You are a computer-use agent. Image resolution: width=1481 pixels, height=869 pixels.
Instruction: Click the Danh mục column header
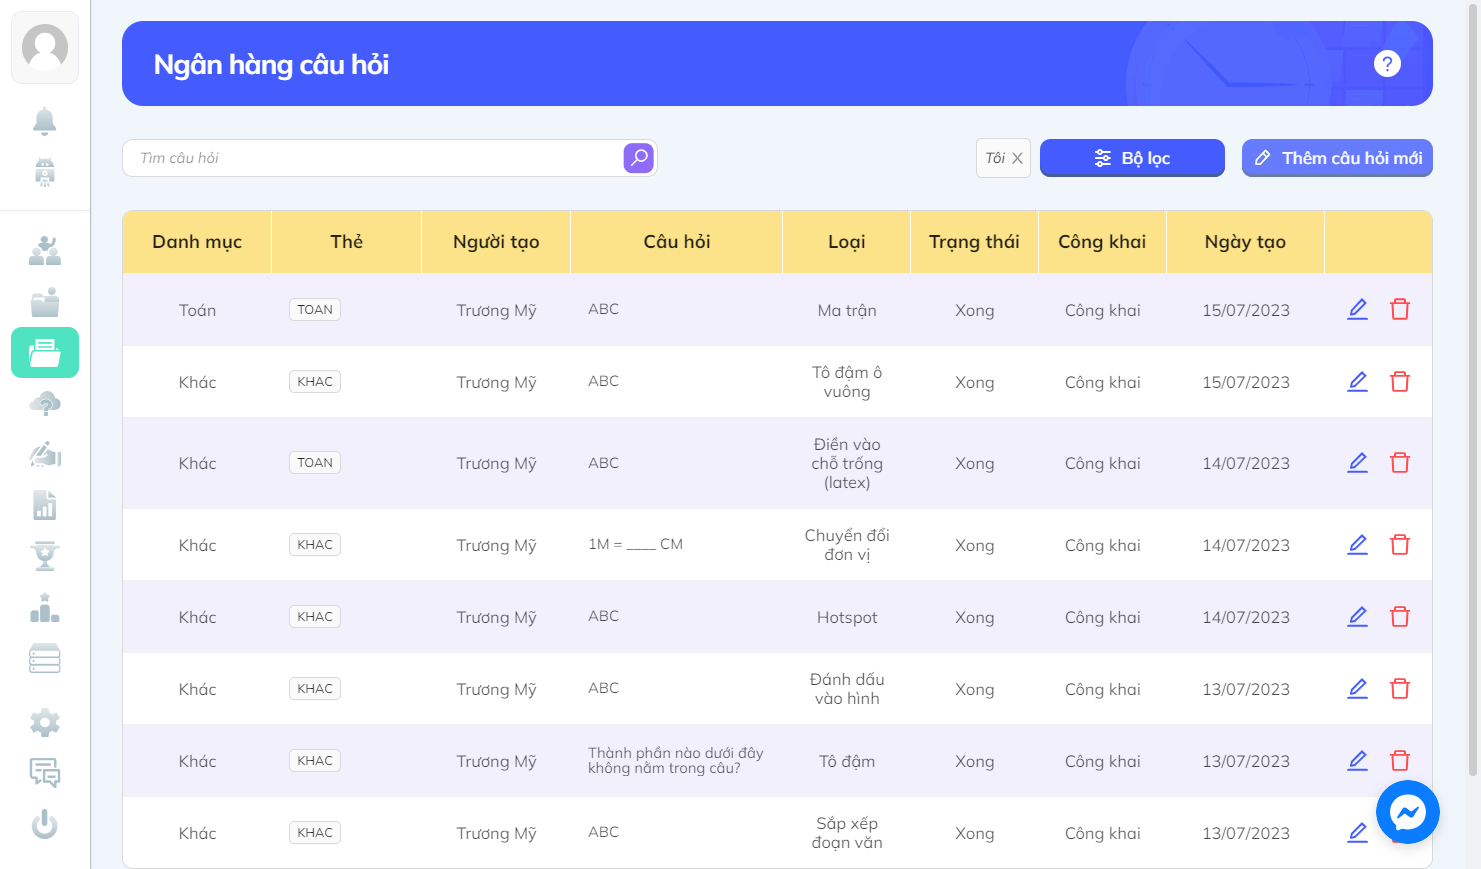(x=197, y=242)
